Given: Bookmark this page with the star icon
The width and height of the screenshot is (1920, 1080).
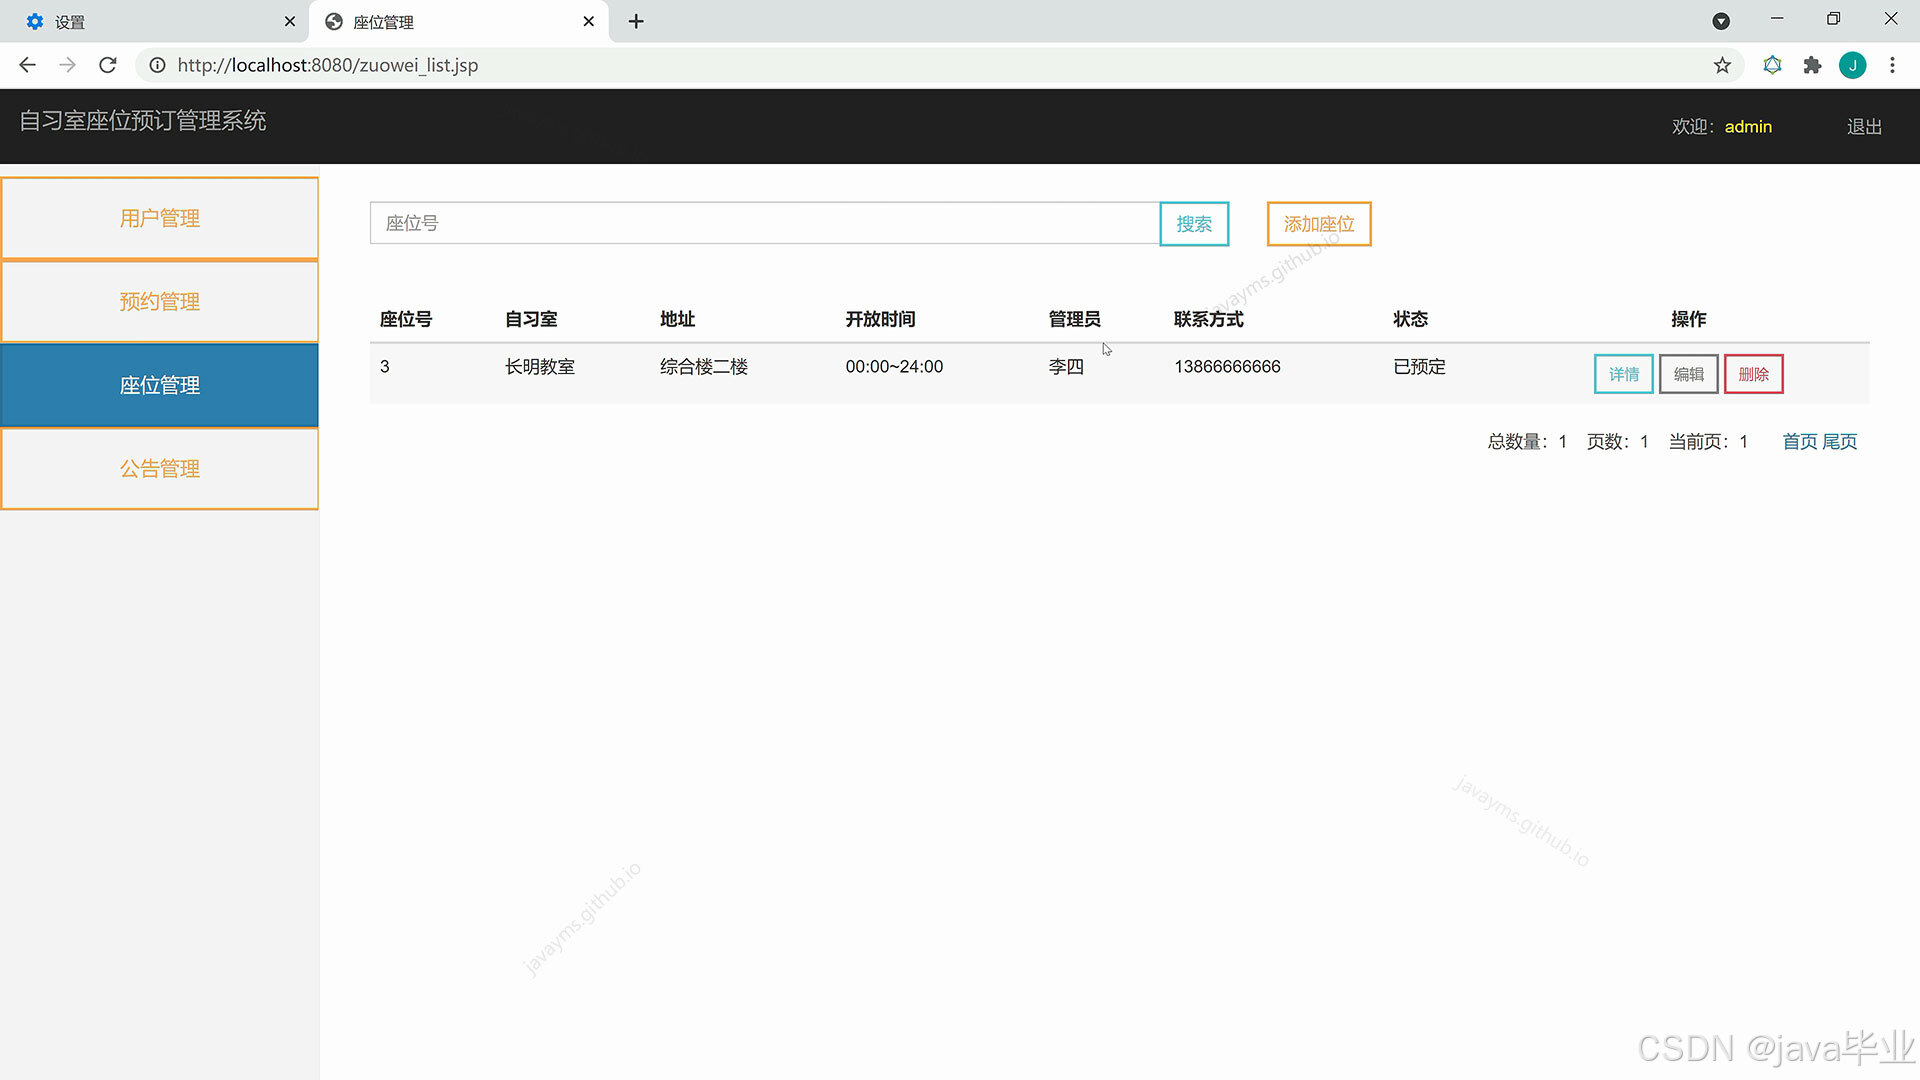Looking at the screenshot, I should tap(1722, 65).
